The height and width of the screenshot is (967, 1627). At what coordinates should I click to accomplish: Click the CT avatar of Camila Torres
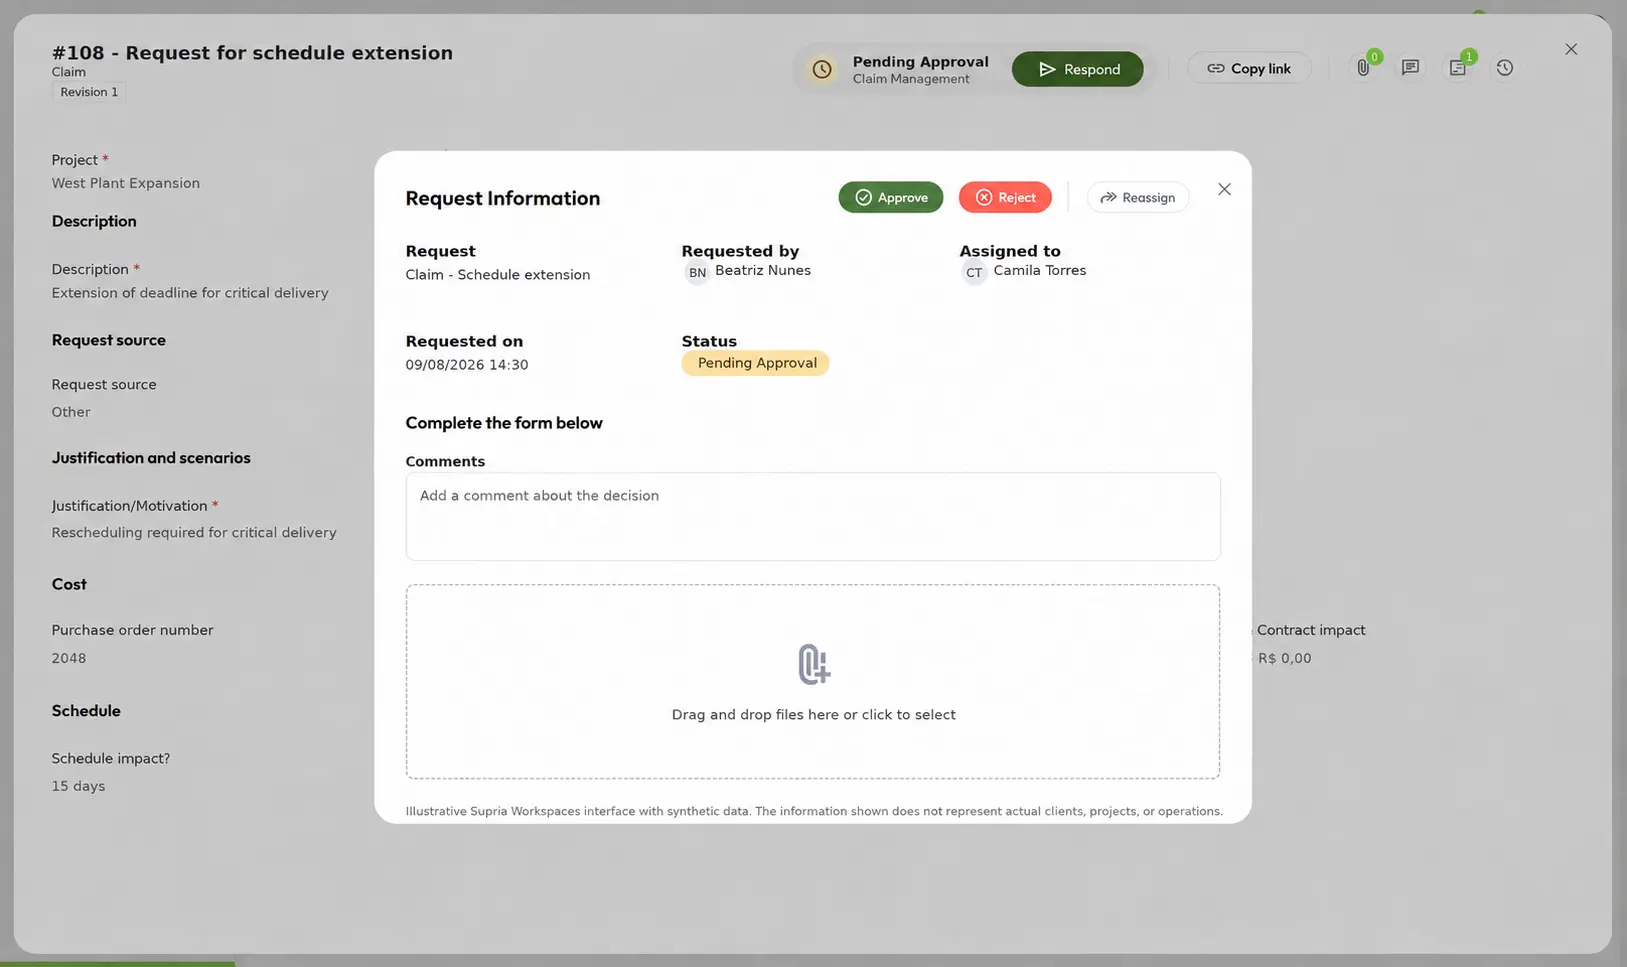(x=974, y=272)
